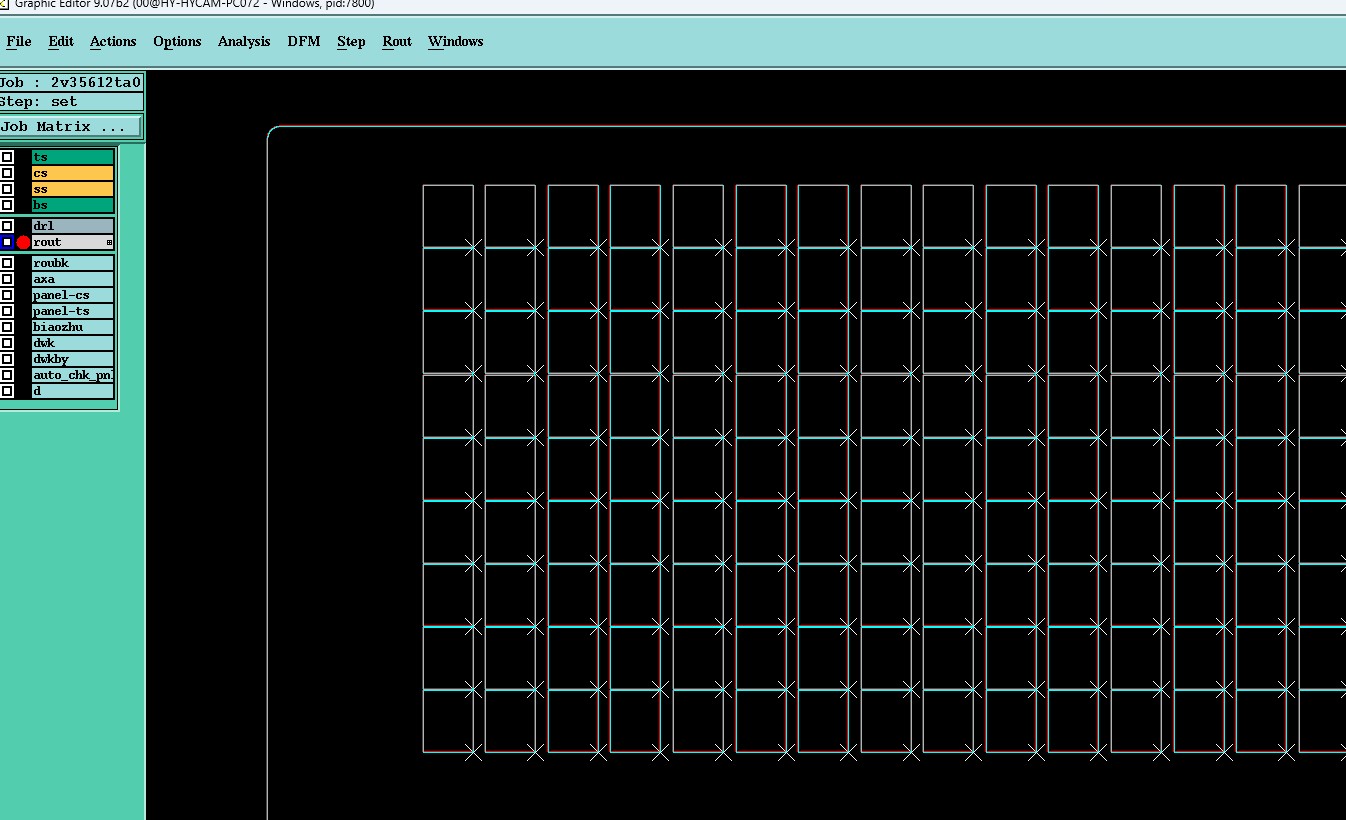The width and height of the screenshot is (1346, 820).
Task: Open the Actions menu
Action: (x=113, y=41)
